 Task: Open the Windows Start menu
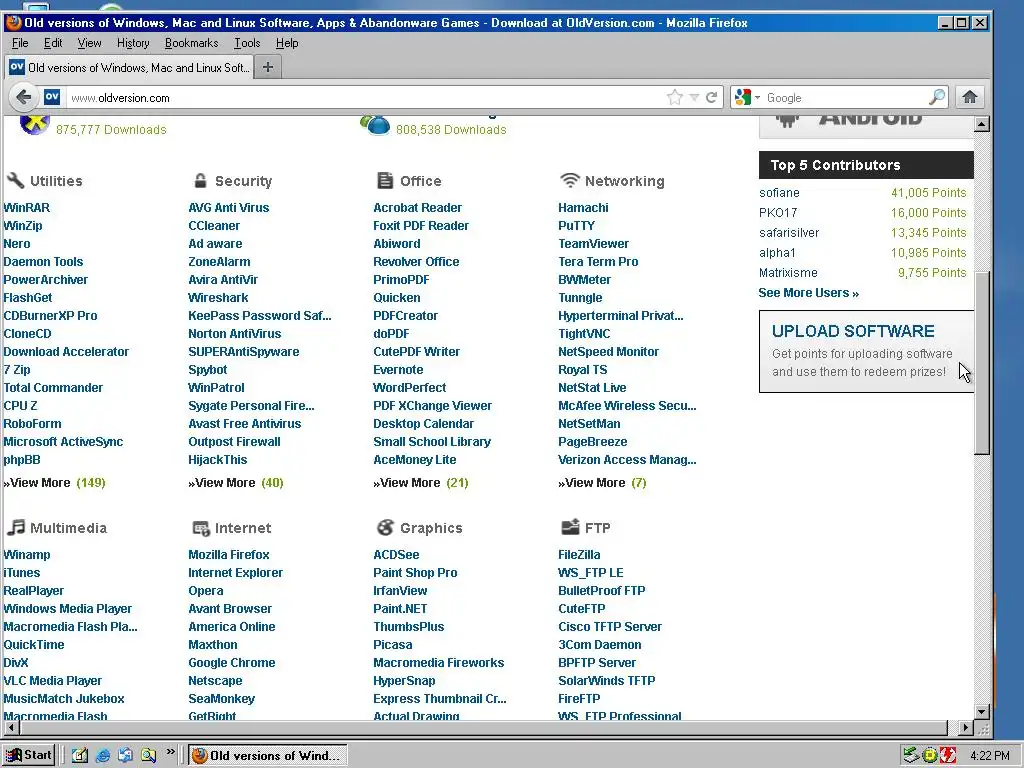tap(29, 756)
